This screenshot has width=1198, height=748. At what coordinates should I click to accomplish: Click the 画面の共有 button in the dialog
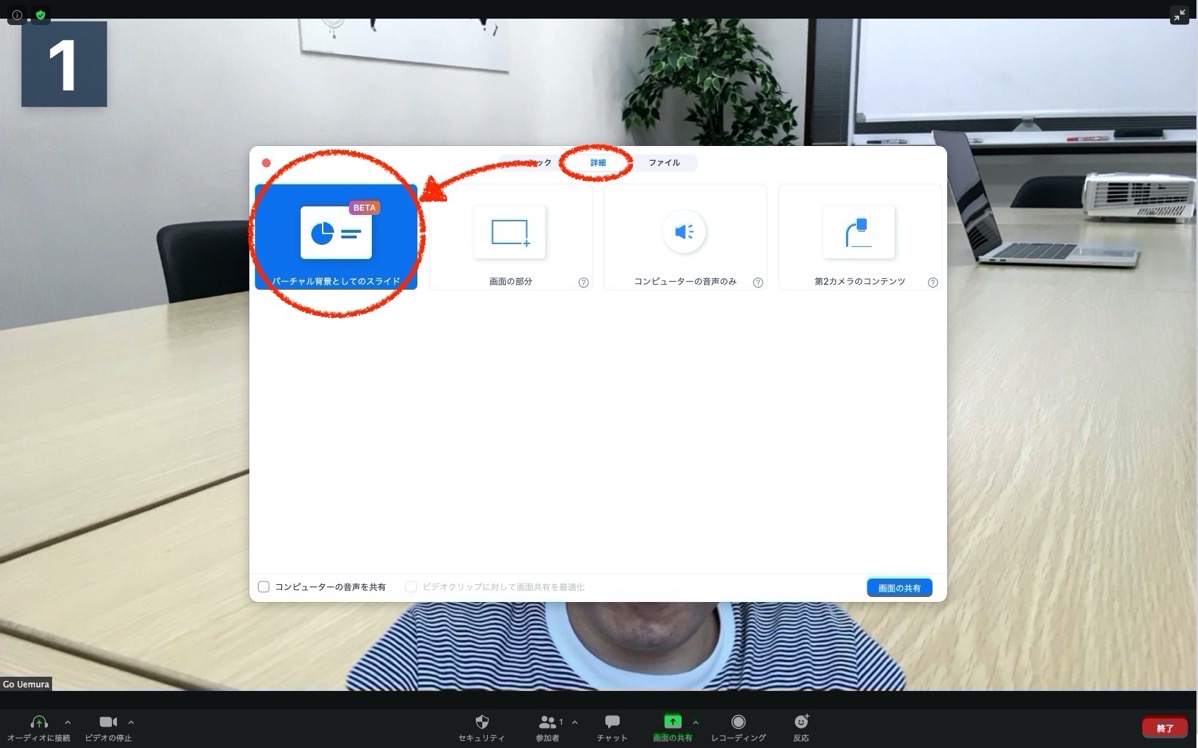coord(899,588)
